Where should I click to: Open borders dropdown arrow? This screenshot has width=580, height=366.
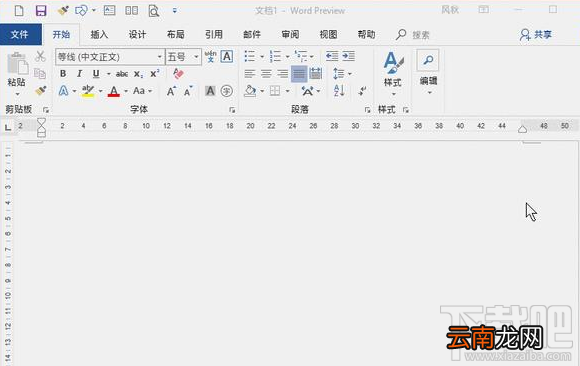click(x=287, y=91)
